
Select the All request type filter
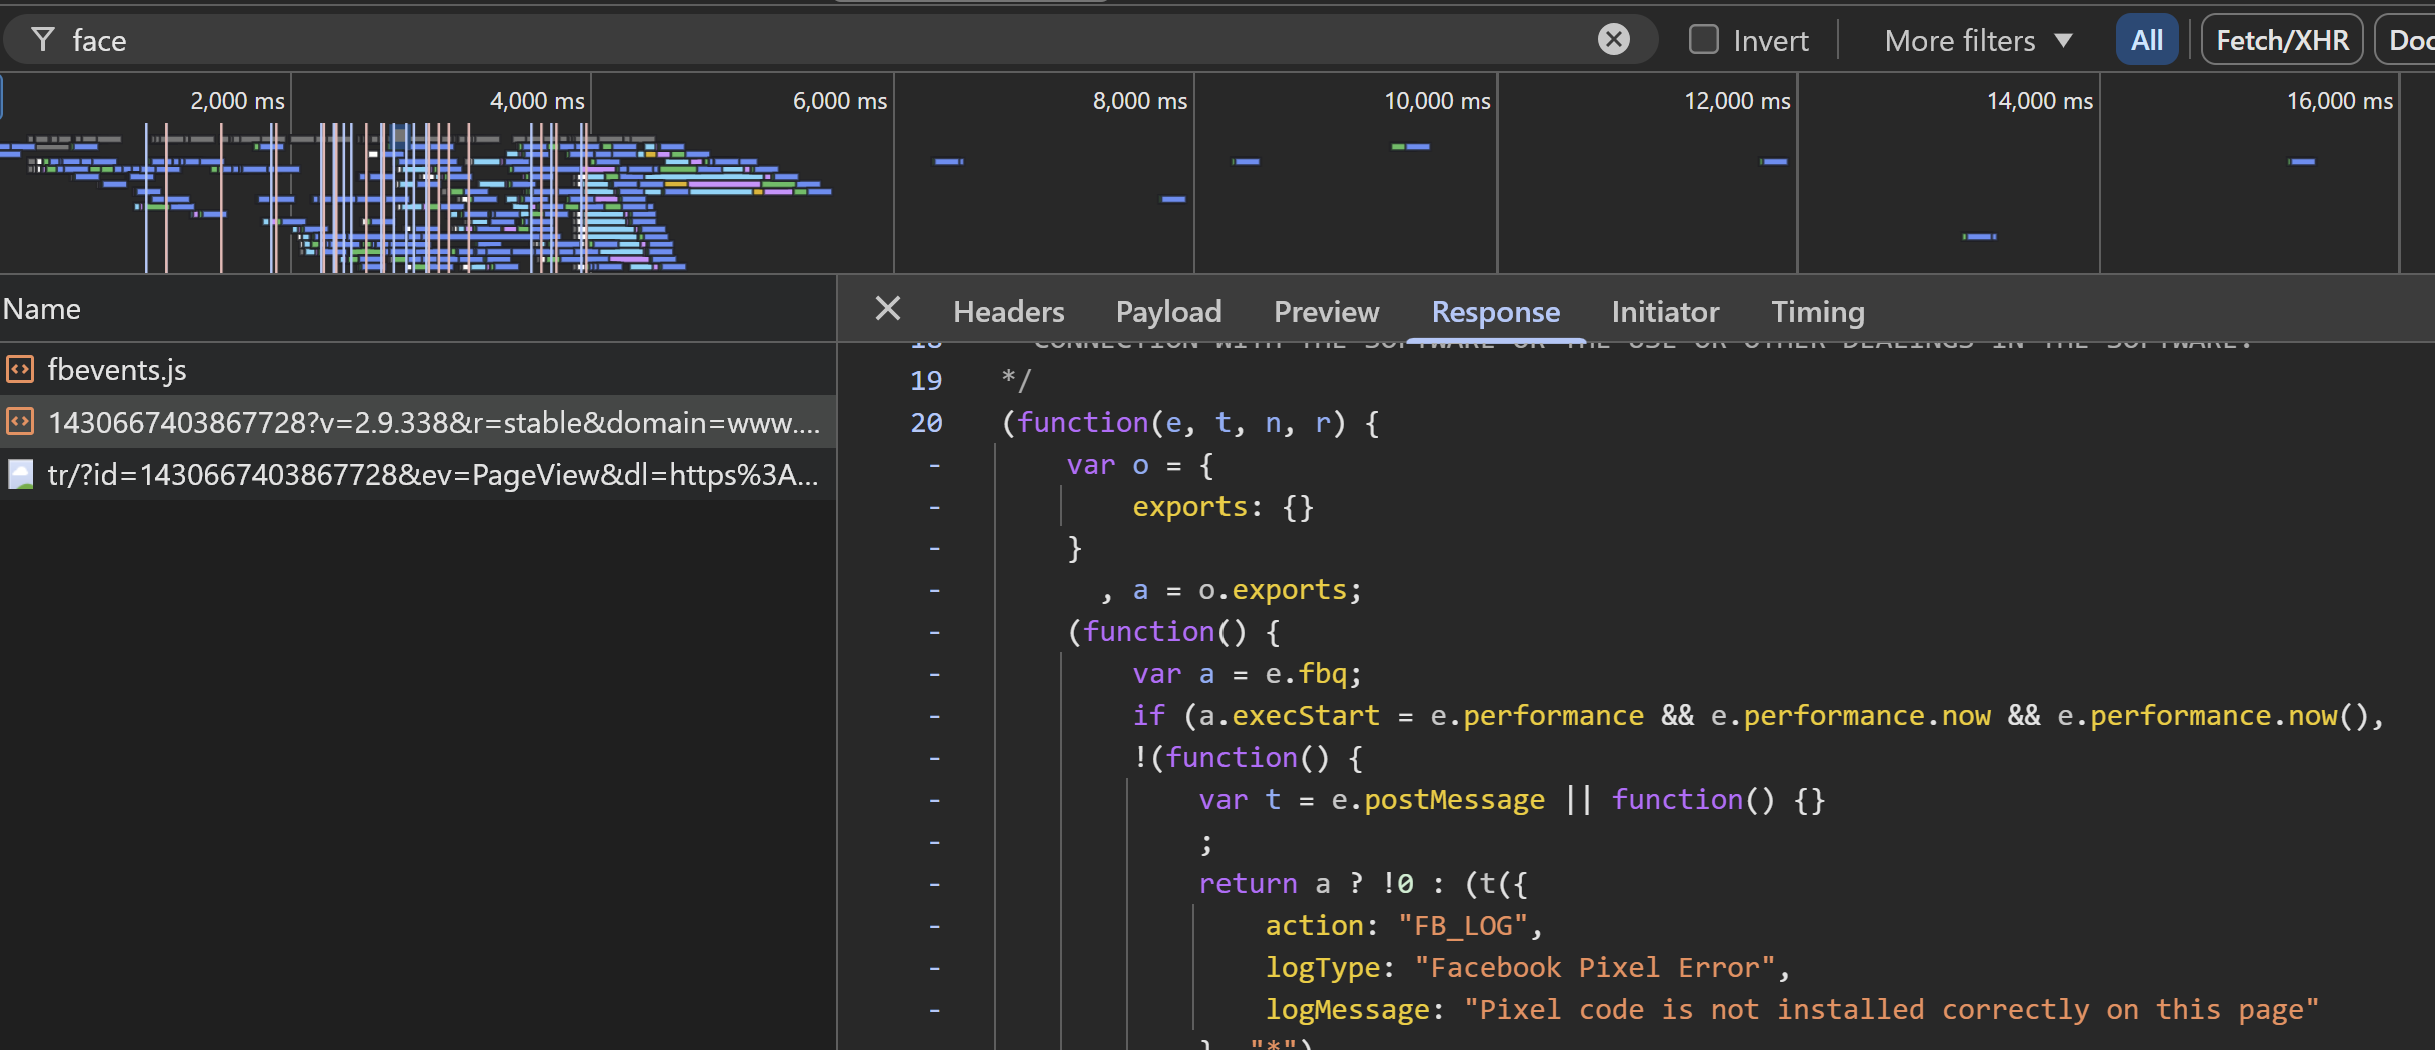pos(2146,40)
